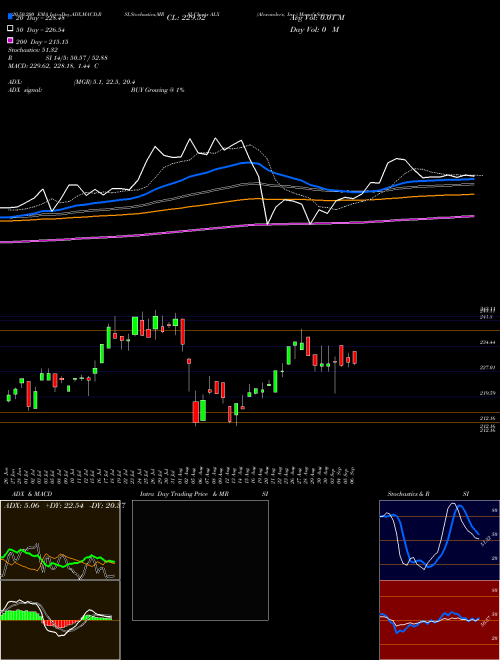Click the blue 20 Day legend swatch

[10, 16]
